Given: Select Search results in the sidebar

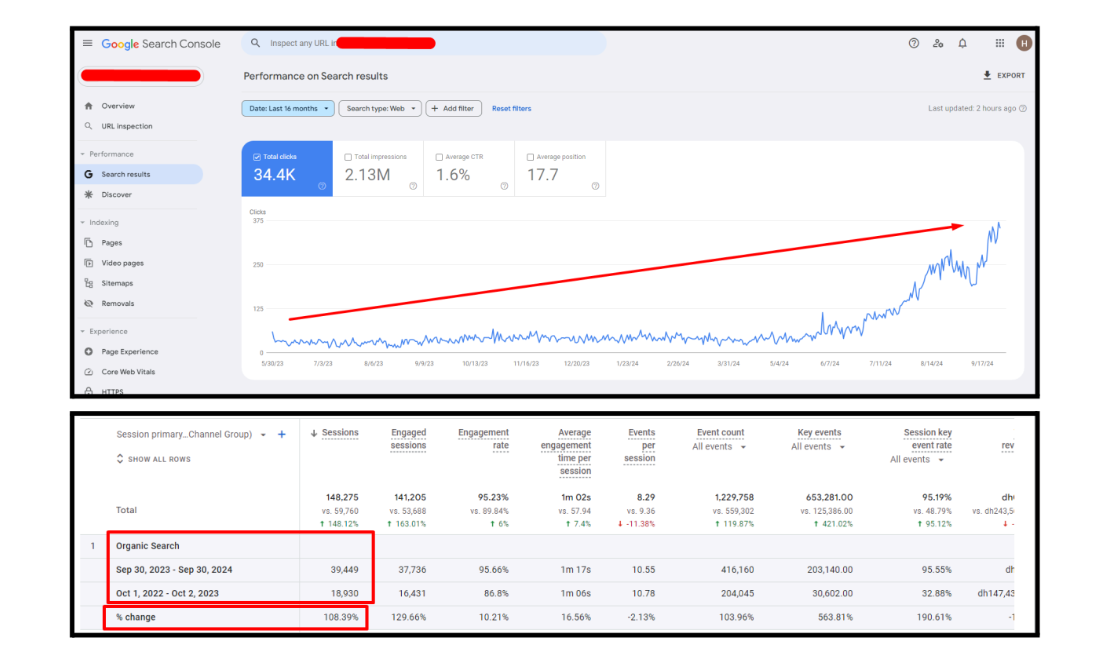Looking at the screenshot, I should (x=140, y=174).
